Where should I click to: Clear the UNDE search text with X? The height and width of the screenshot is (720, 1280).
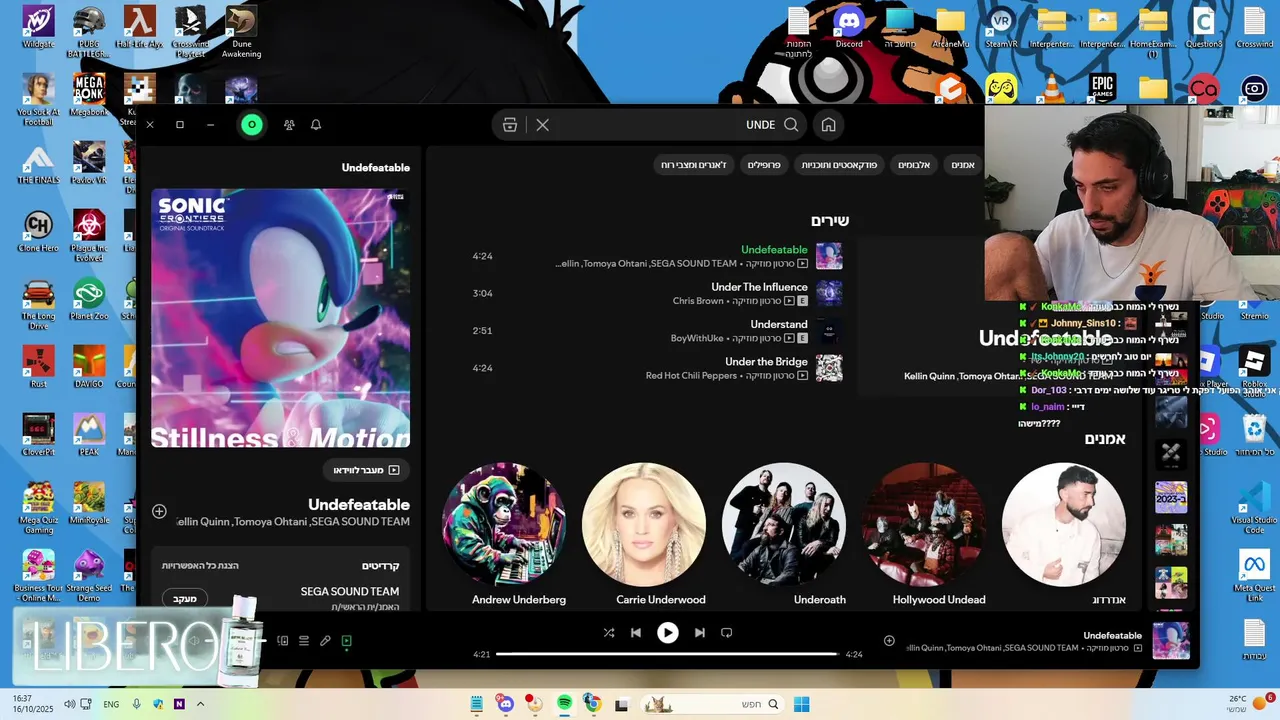pyautogui.click(x=542, y=125)
